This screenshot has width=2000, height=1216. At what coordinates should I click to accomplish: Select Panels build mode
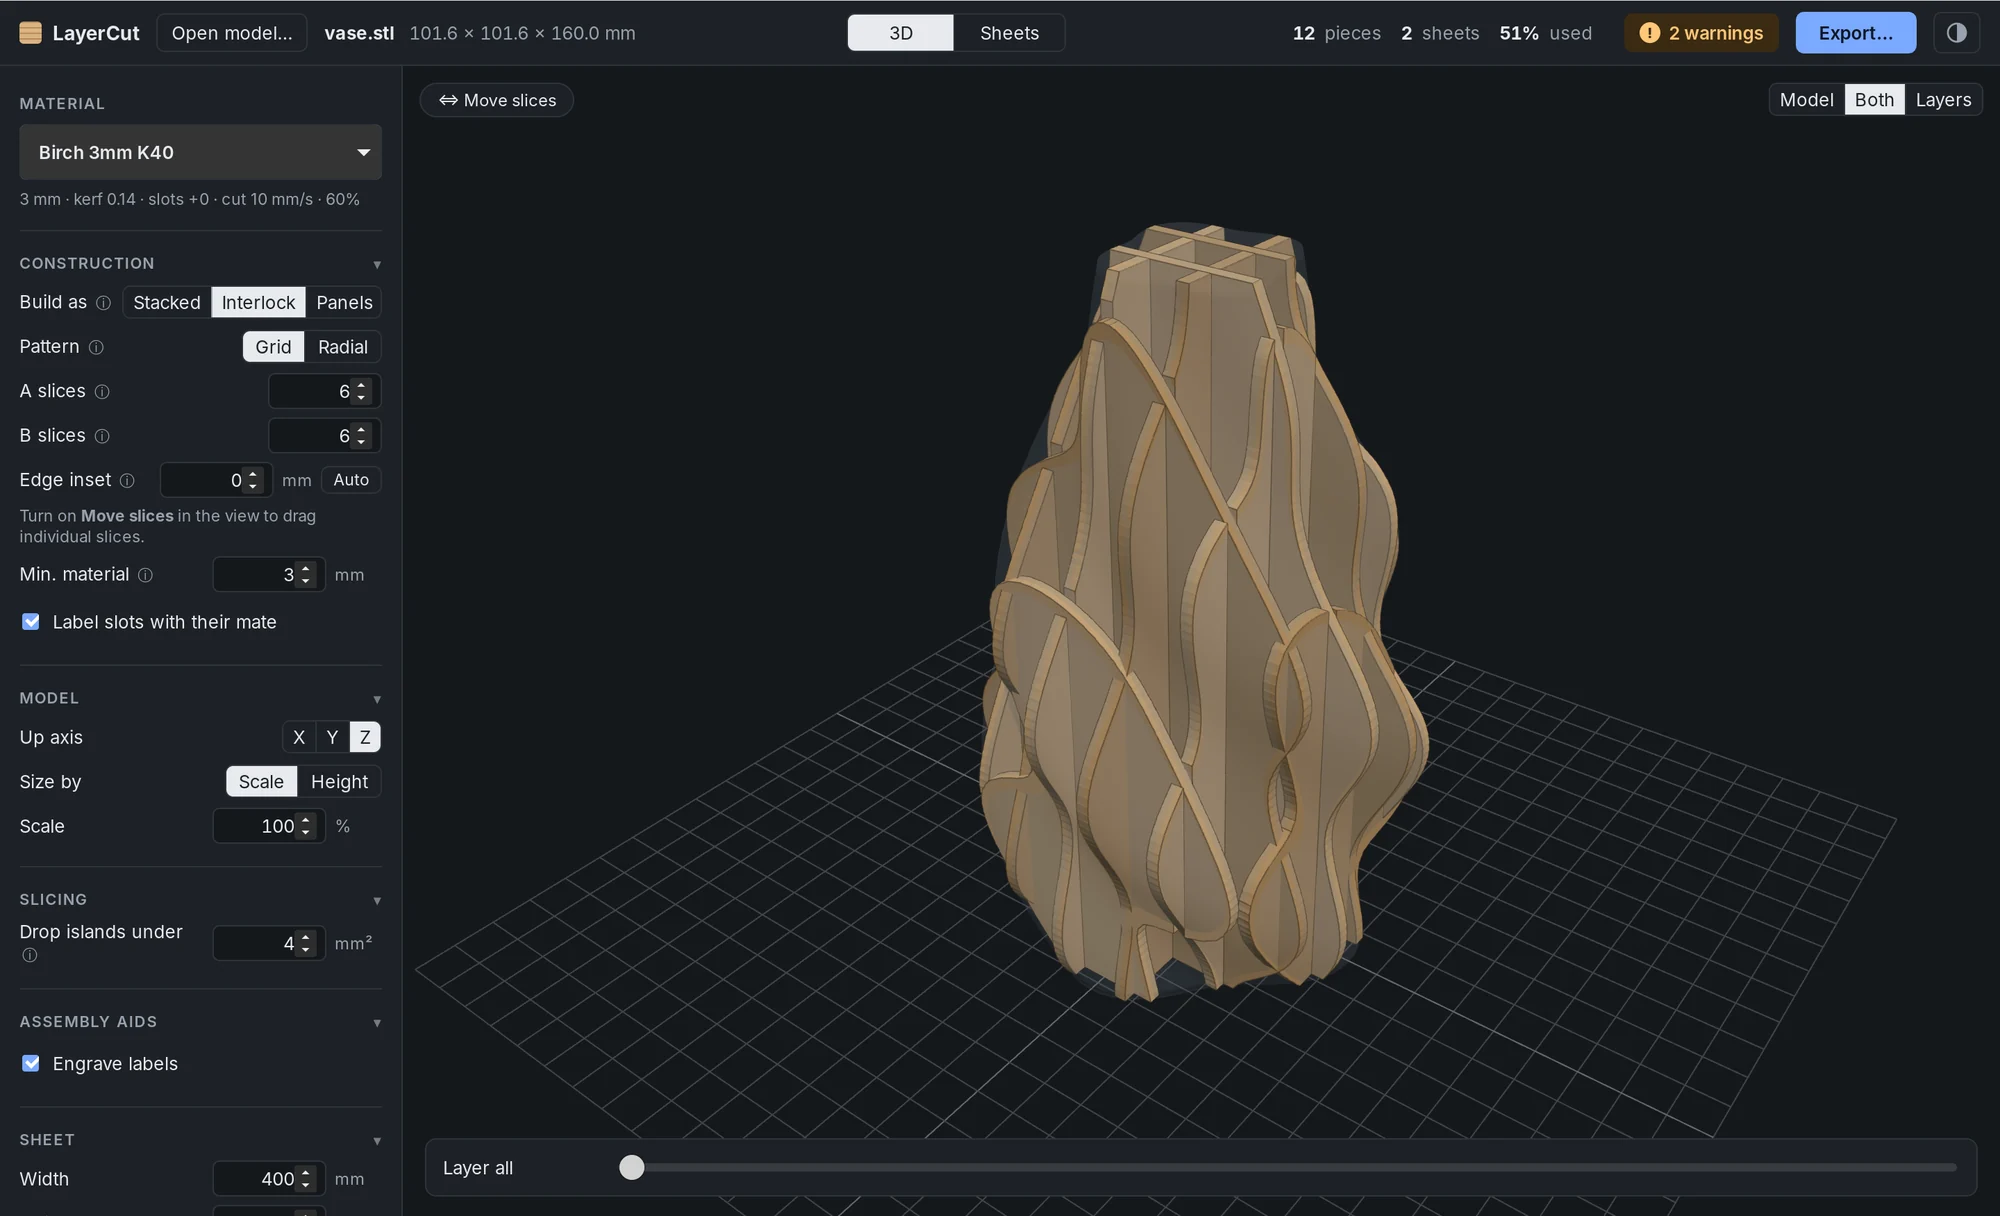[x=344, y=302]
